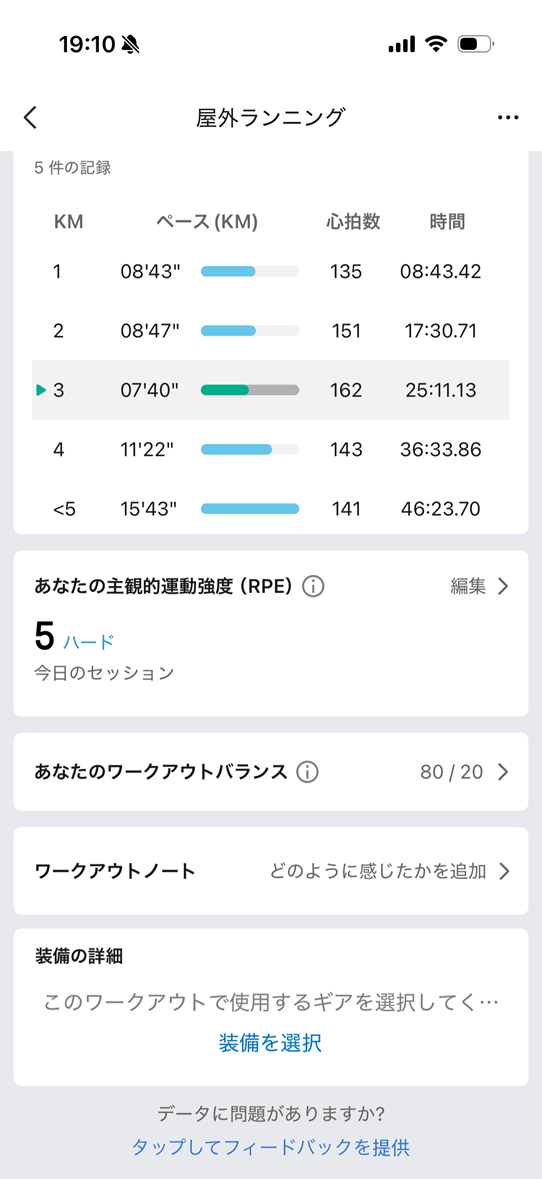Image resolution: width=542 pixels, height=1179 pixels.
Task: Open the three-dot more options menu
Action: click(x=508, y=118)
